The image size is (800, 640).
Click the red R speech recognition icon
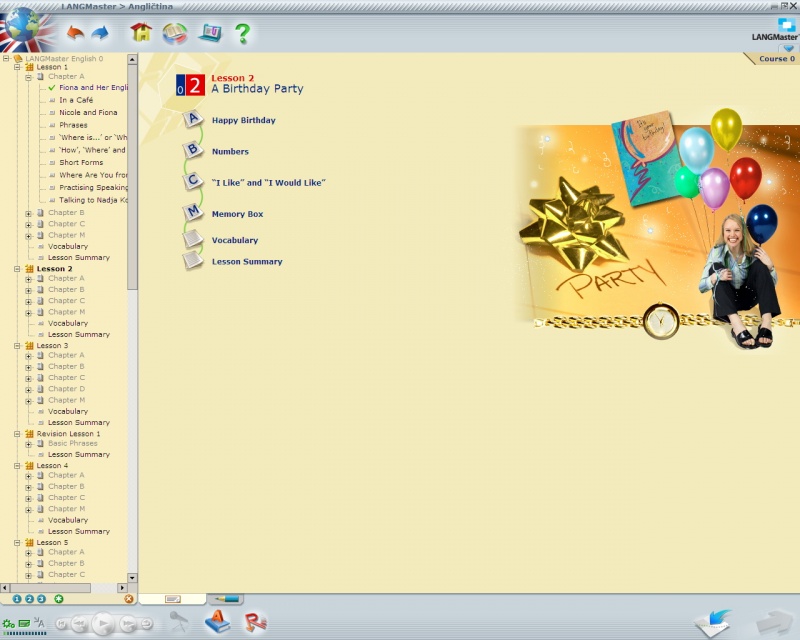point(255,622)
